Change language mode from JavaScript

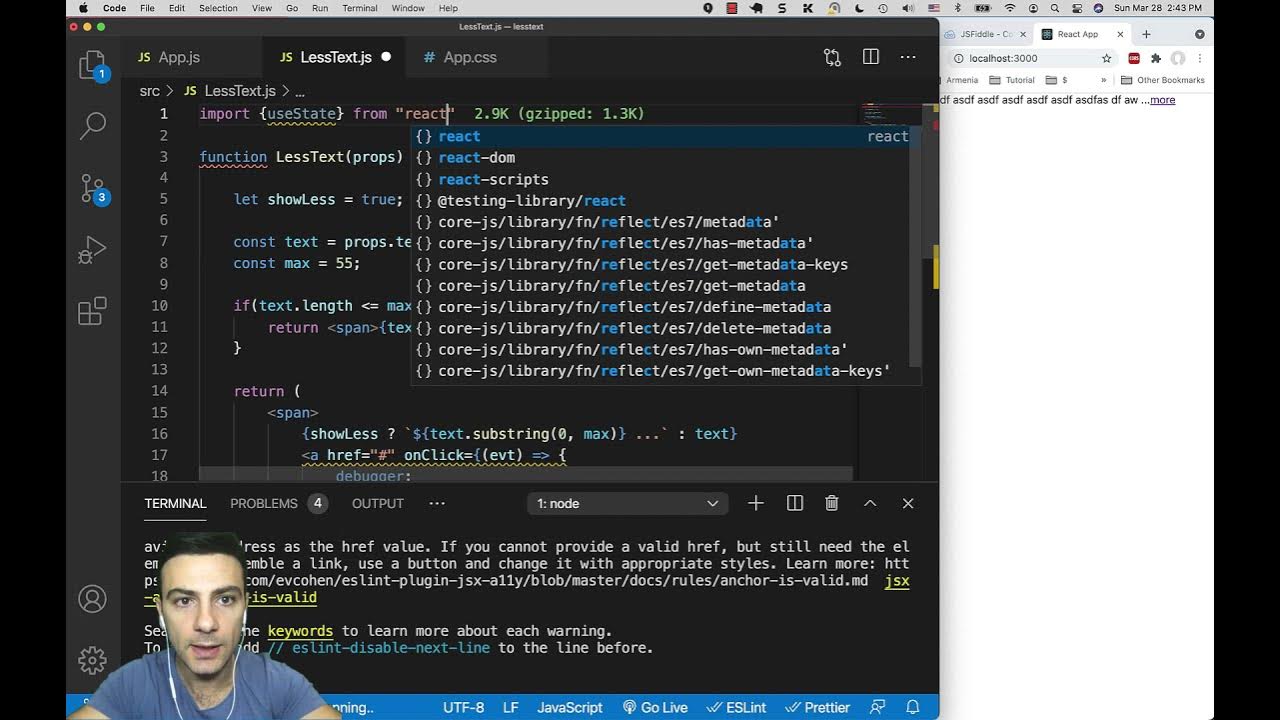click(570, 707)
